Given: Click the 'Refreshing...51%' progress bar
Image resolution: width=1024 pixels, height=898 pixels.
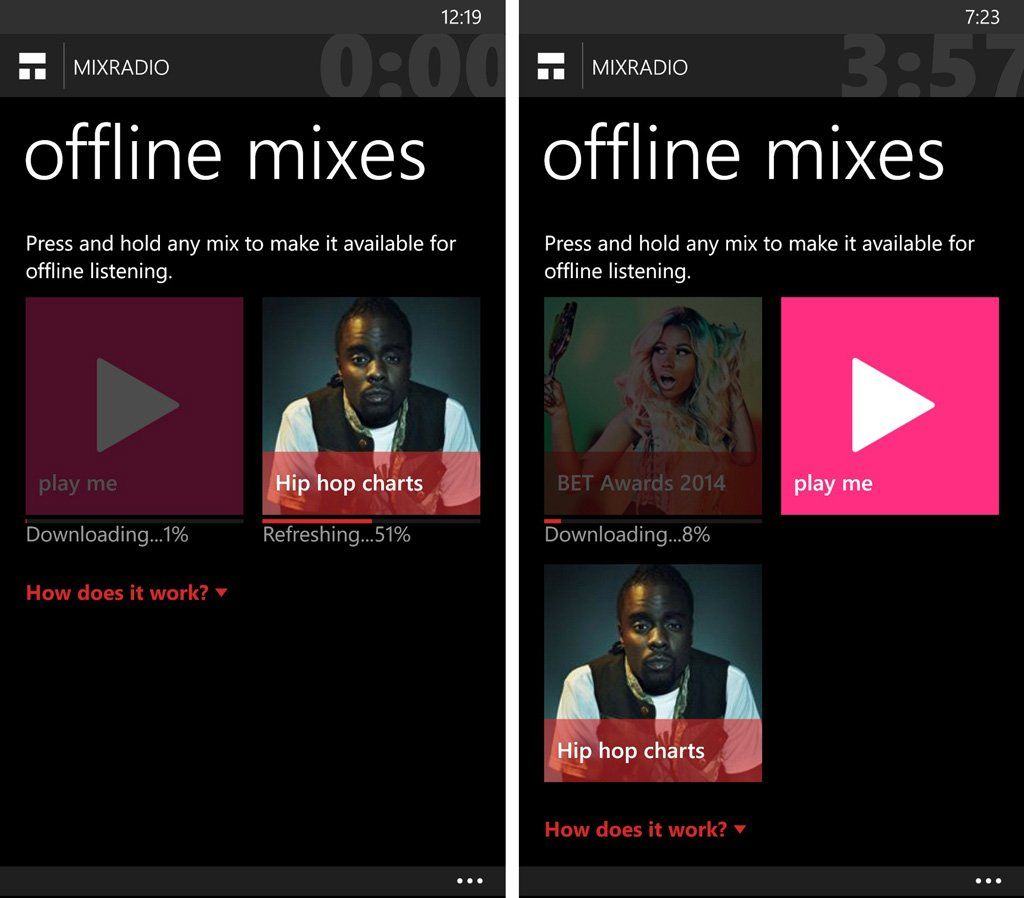Looking at the screenshot, I should click(371, 520).
